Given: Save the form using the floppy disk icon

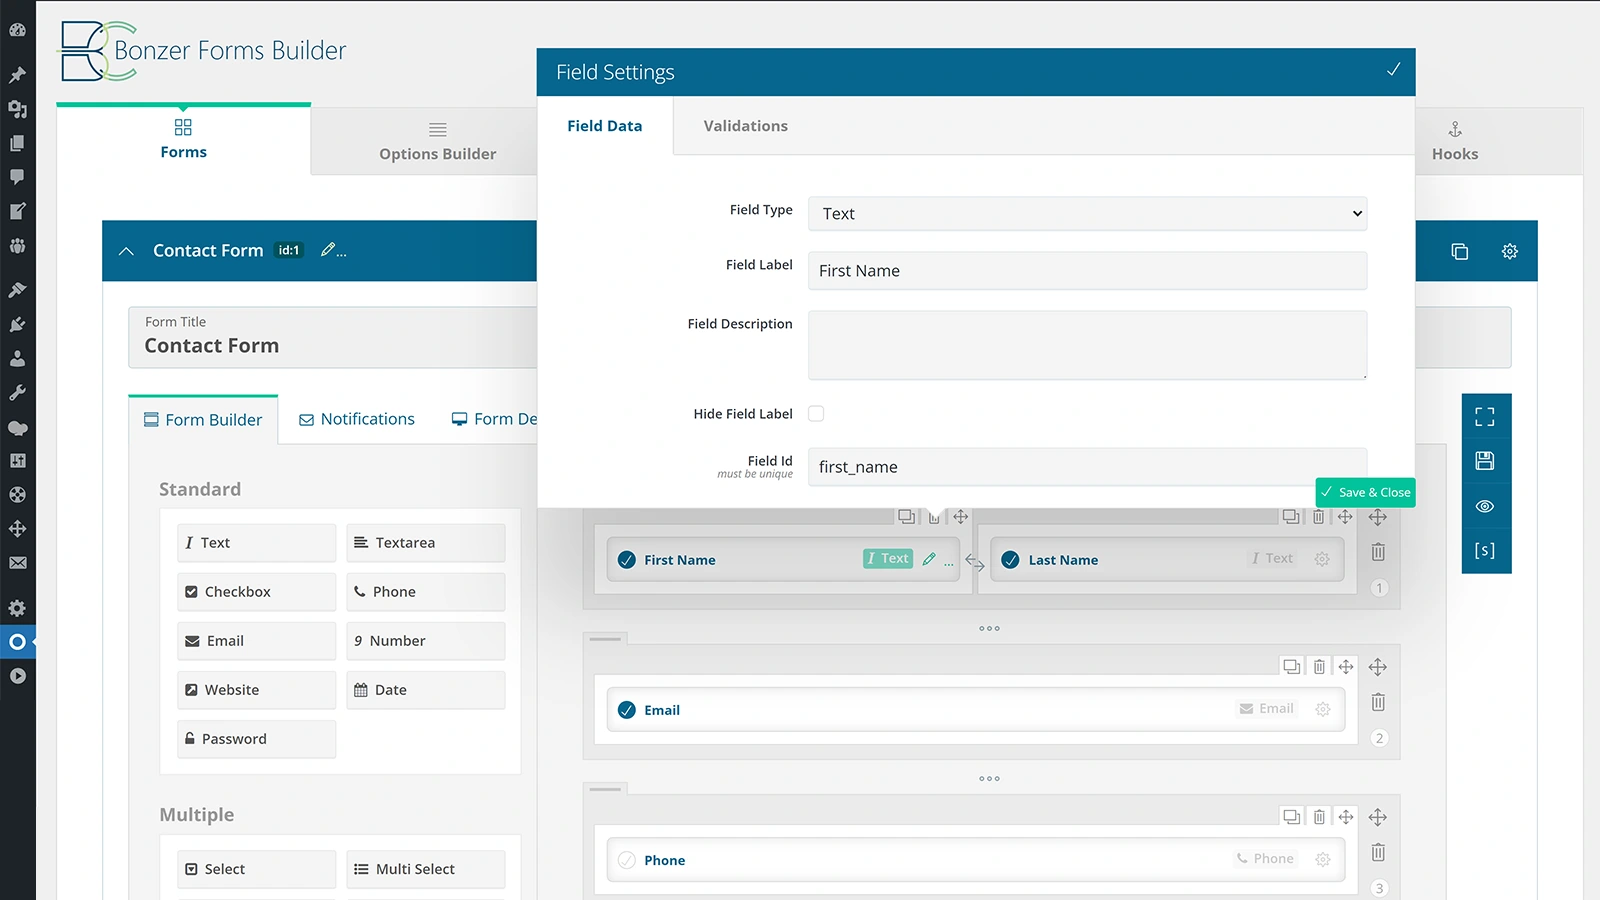Looking at the screenshot, I should tap(1486, 461).
